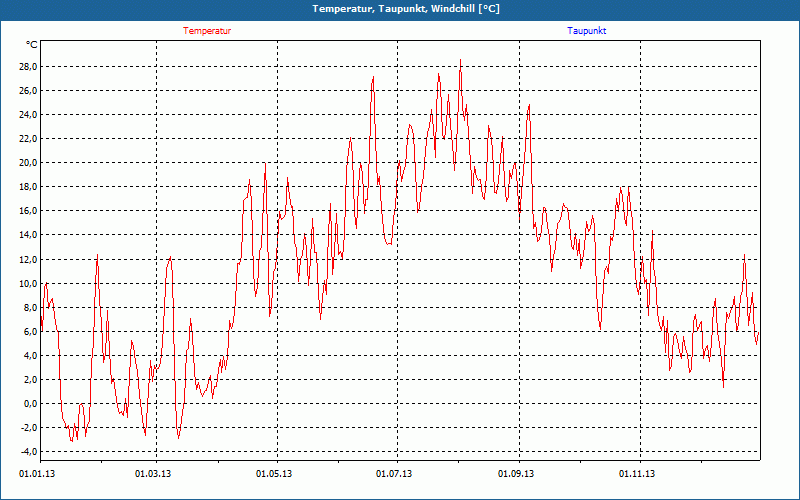Click the 01.11.13 date label
This screenshot has width=800, height=500.
[x=637, y=474]
